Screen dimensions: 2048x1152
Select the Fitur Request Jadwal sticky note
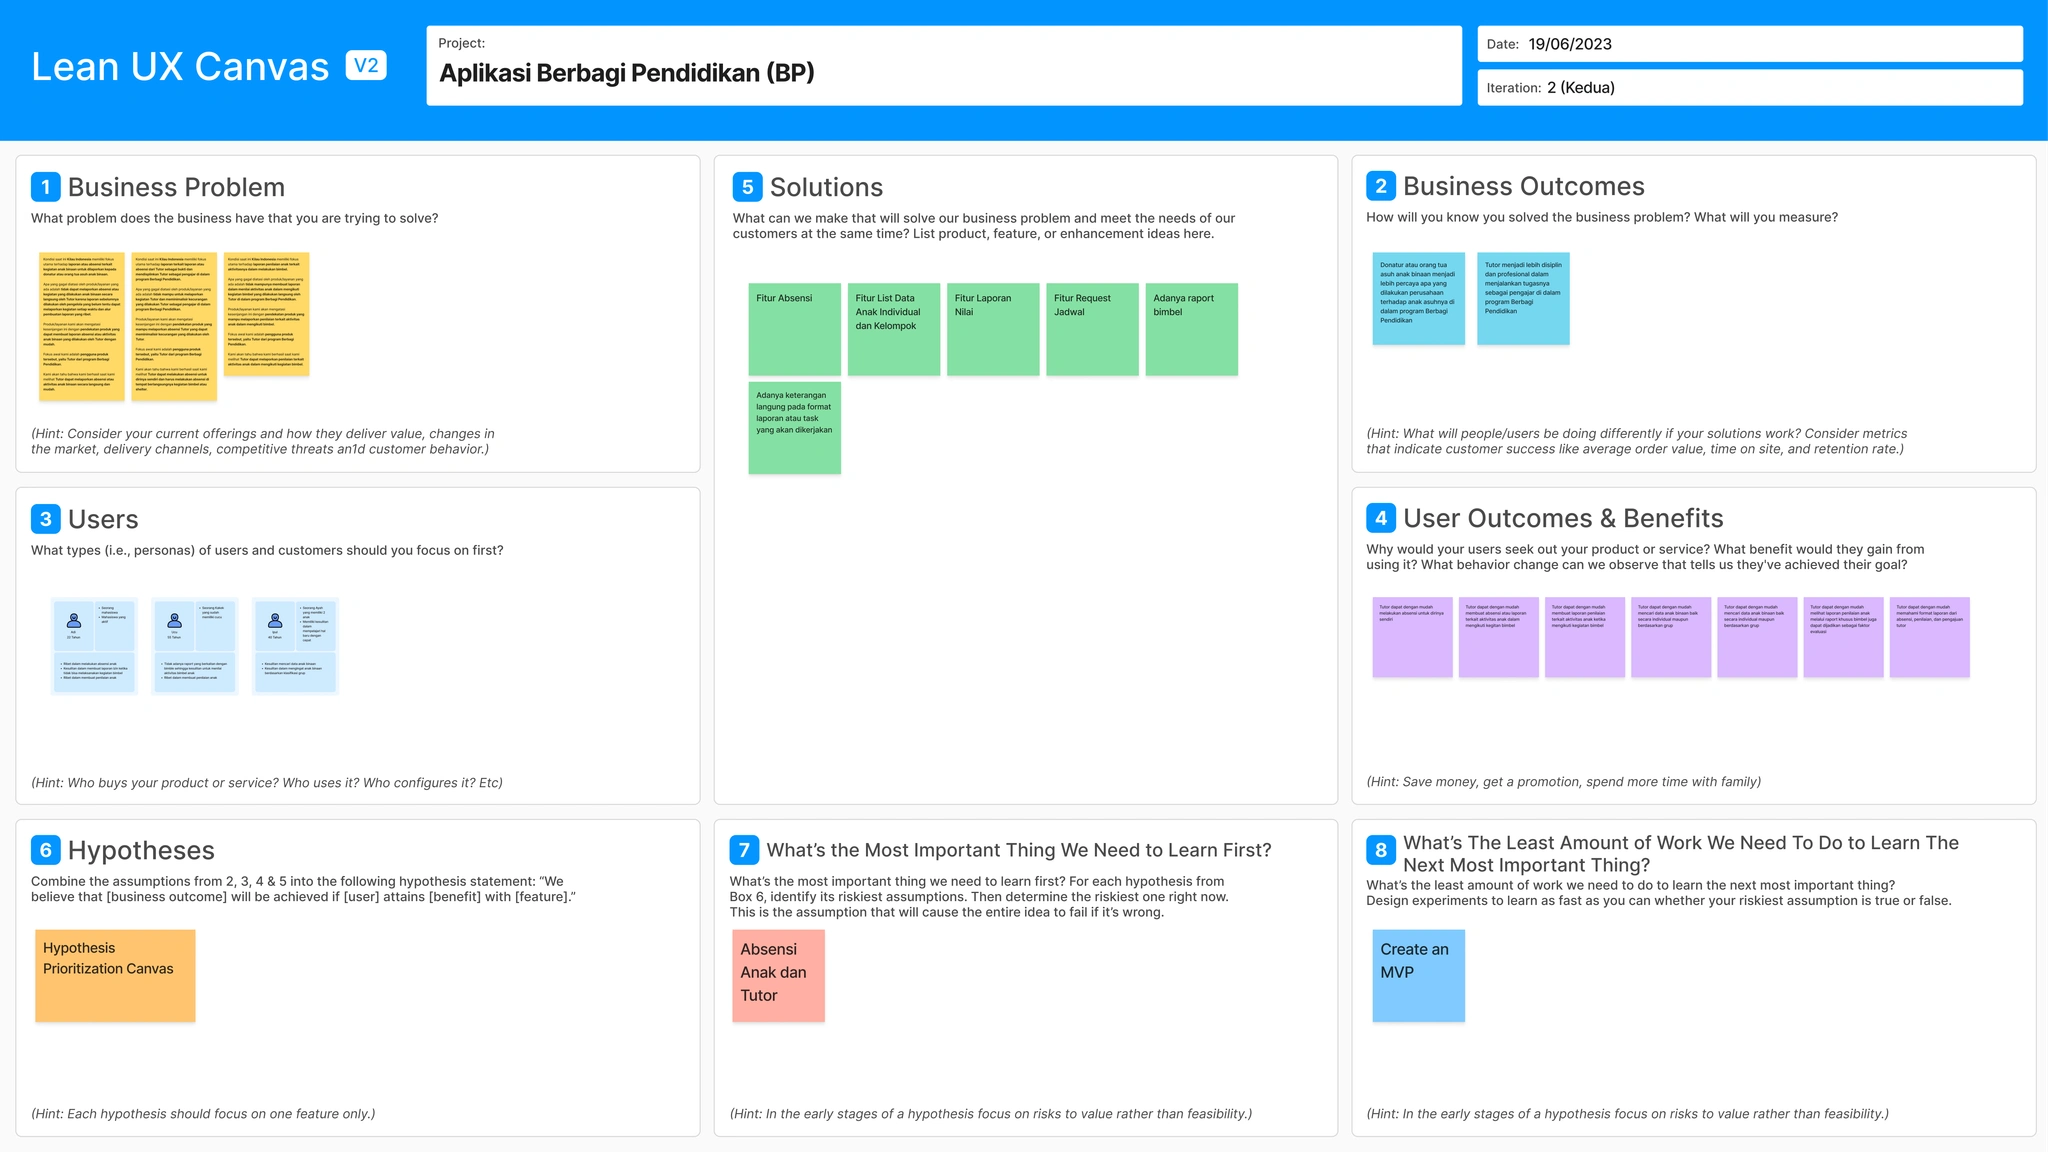pyautogui.click(x=1092, y=330)
